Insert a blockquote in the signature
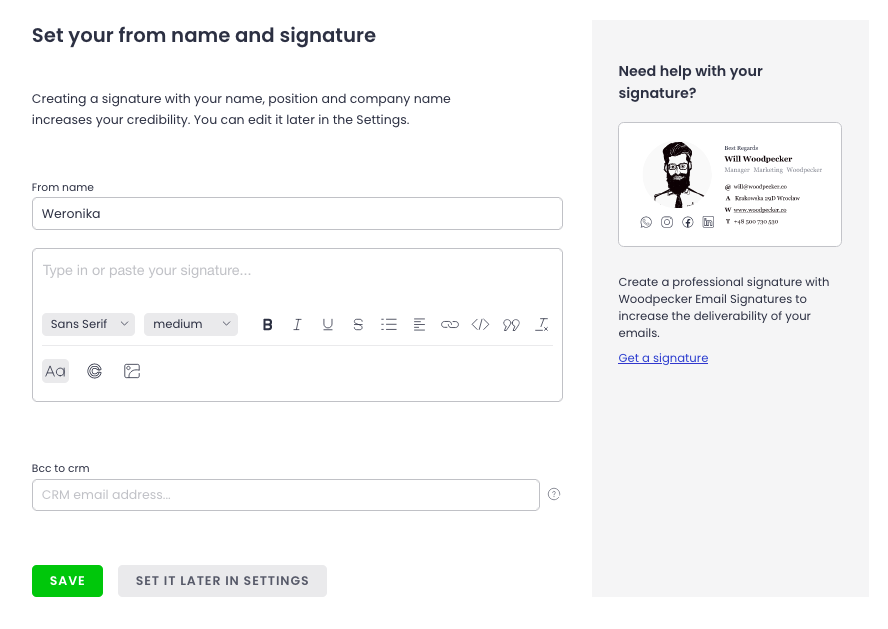Viewport: 888px width, 629px height. (x=511, y=324)
